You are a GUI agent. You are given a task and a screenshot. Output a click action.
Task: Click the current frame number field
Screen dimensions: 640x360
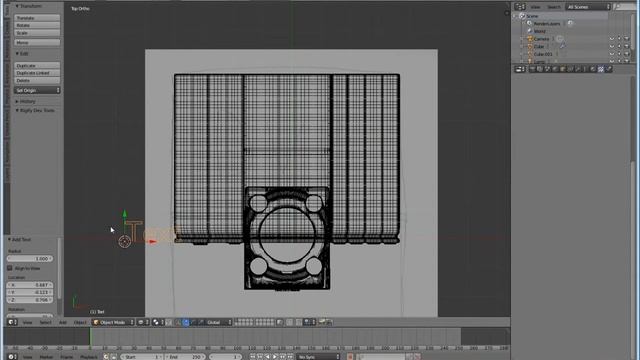point(225,357)
